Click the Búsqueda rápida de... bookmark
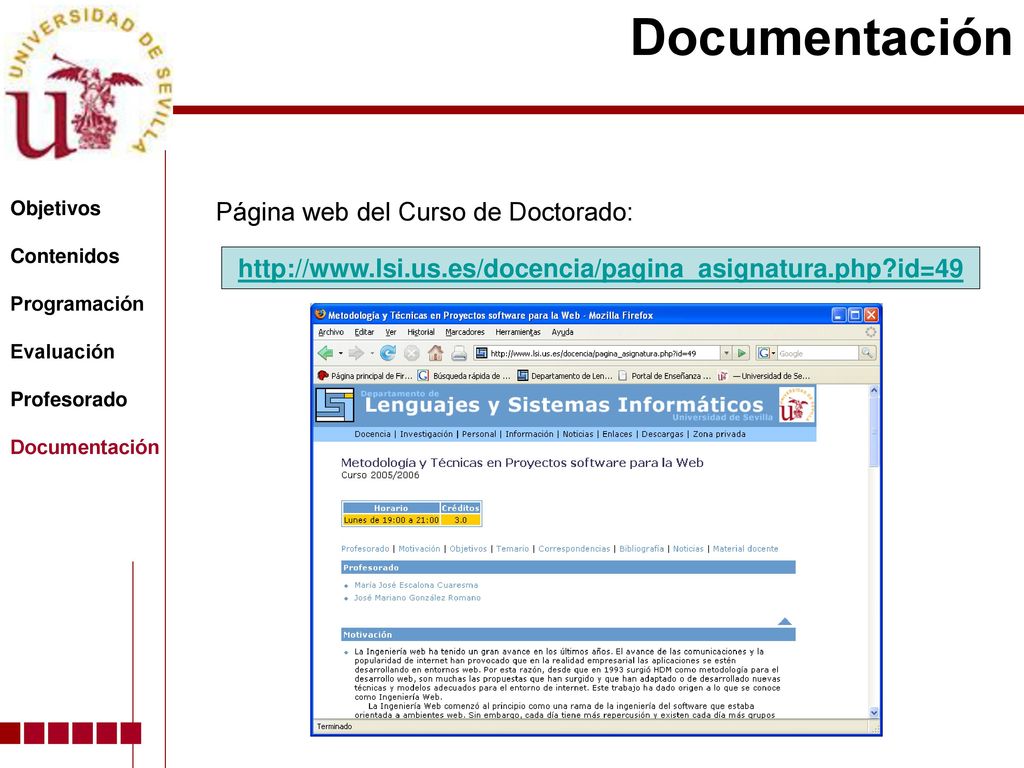 464,376
